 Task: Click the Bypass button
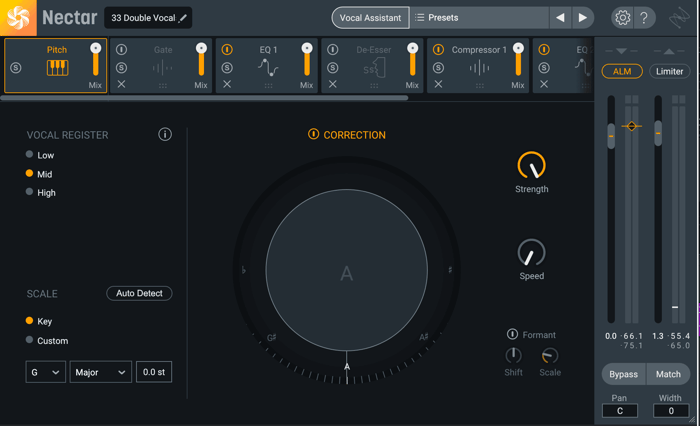623,374
